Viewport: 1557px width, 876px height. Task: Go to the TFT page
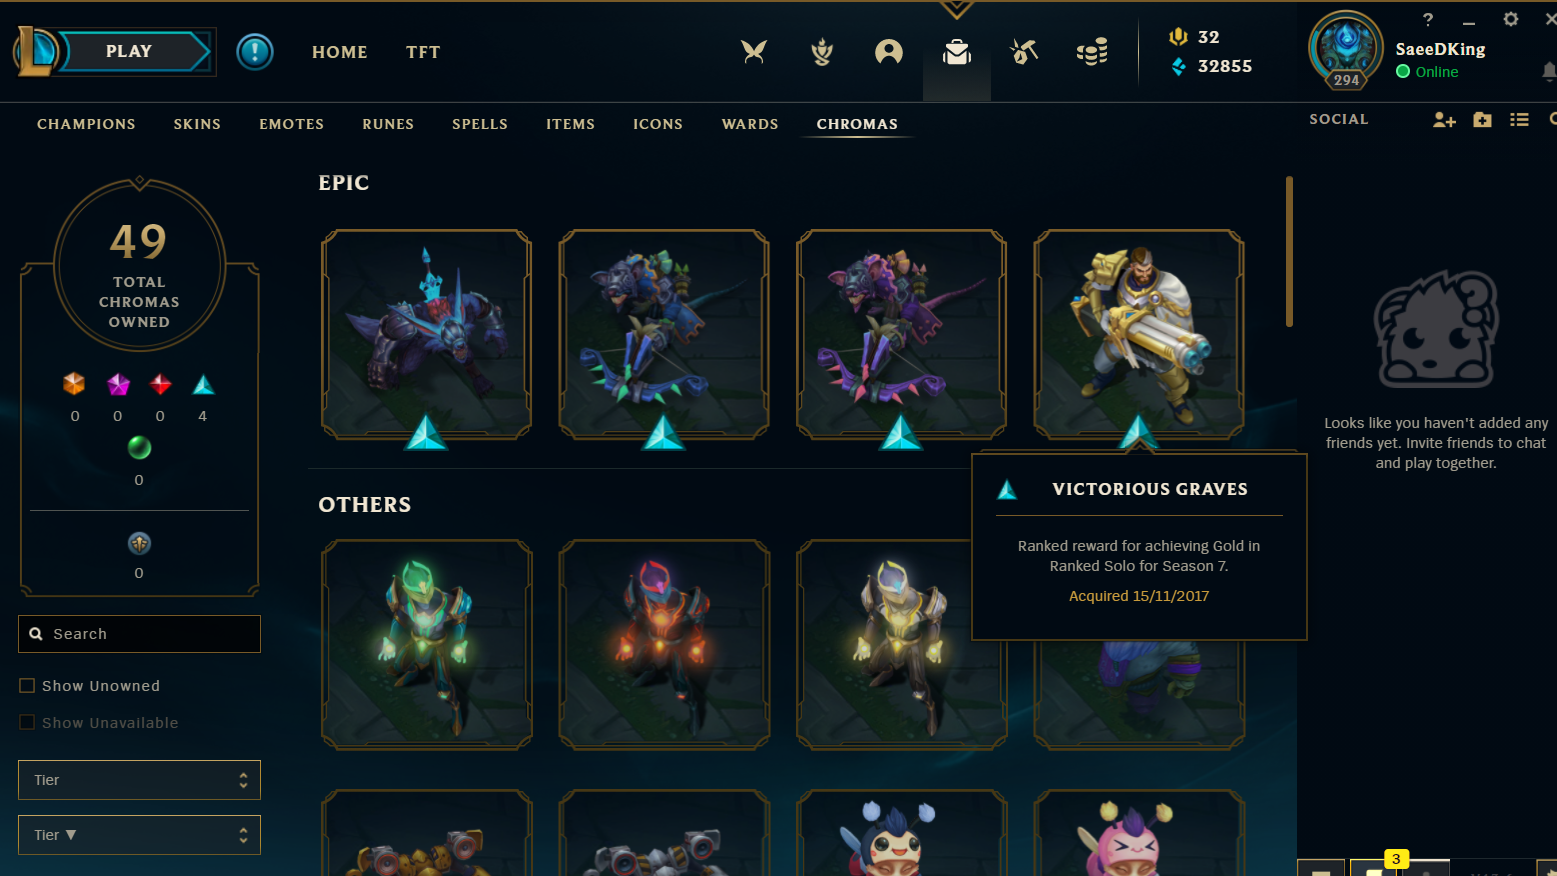423,52
